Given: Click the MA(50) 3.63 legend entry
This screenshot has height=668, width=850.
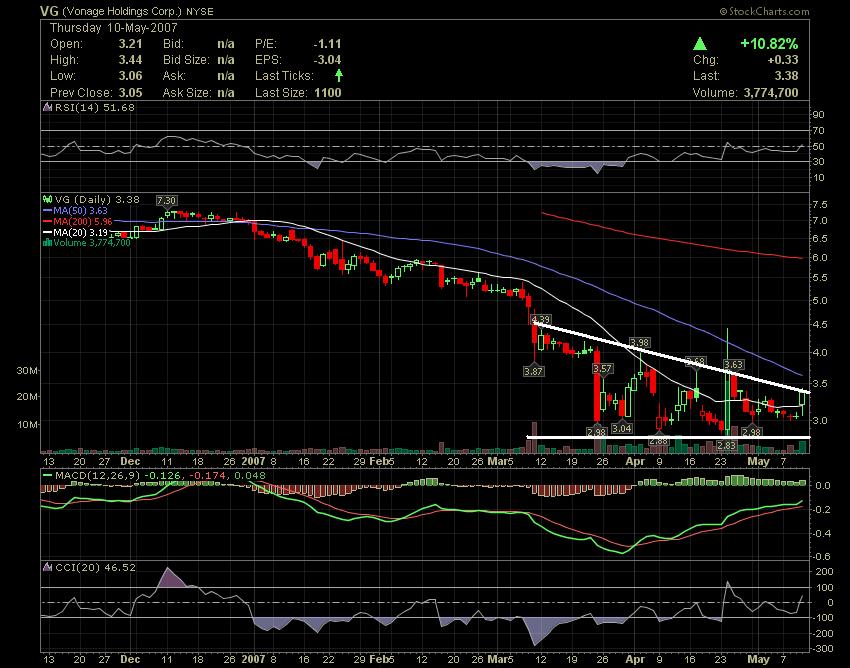Looking at the screenshot, I should 80,211.
